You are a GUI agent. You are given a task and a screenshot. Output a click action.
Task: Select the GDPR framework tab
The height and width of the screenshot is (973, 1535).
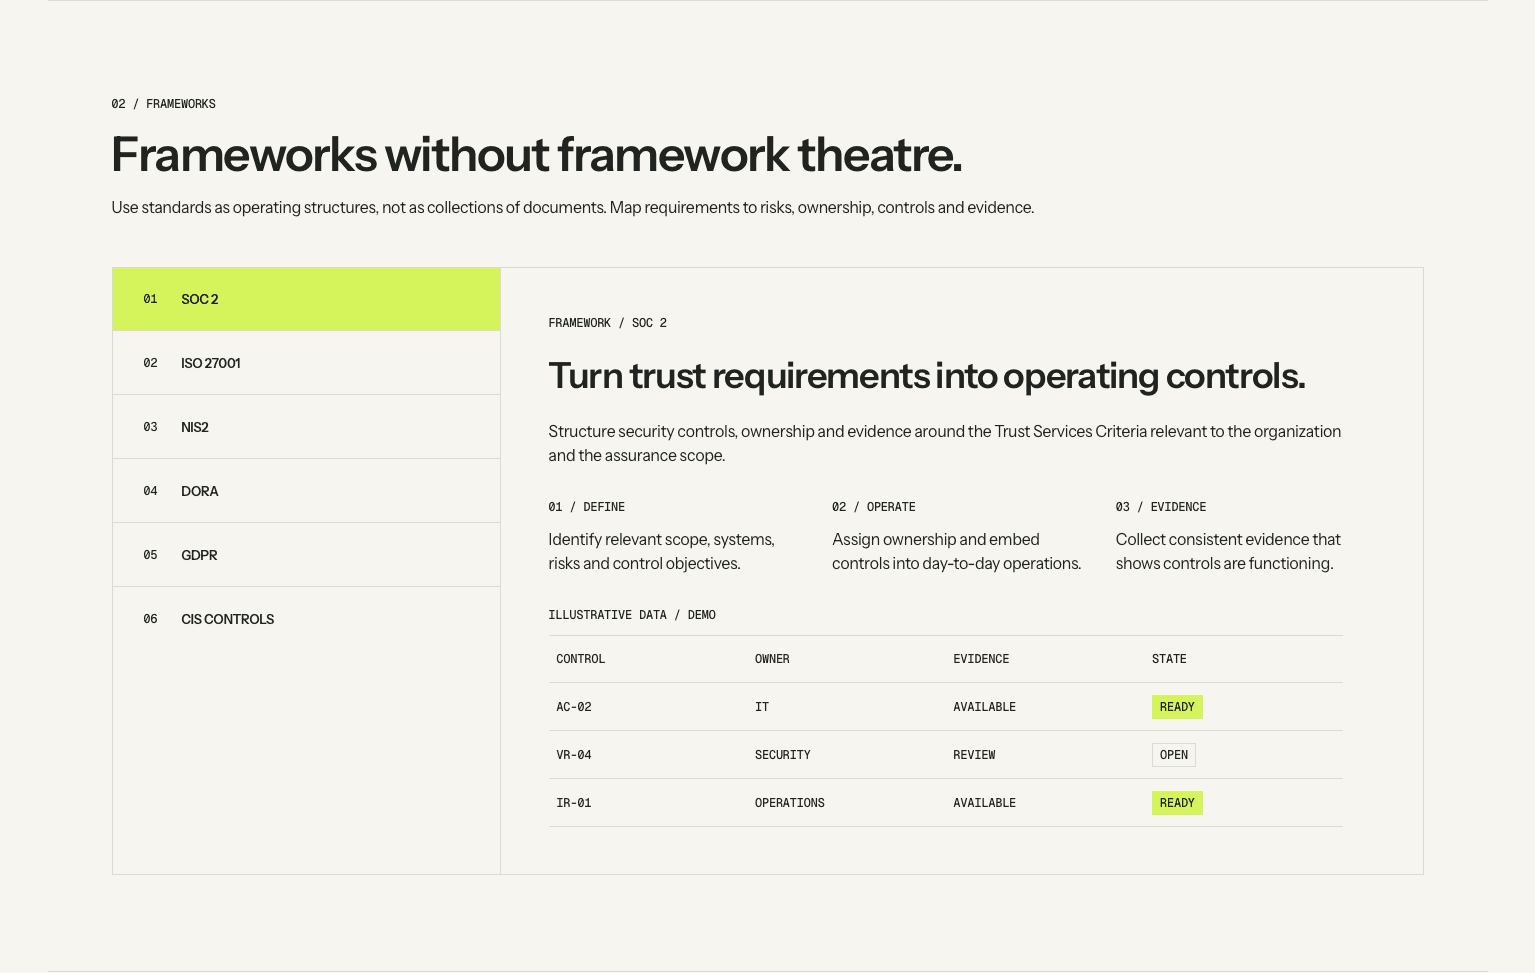306,555
